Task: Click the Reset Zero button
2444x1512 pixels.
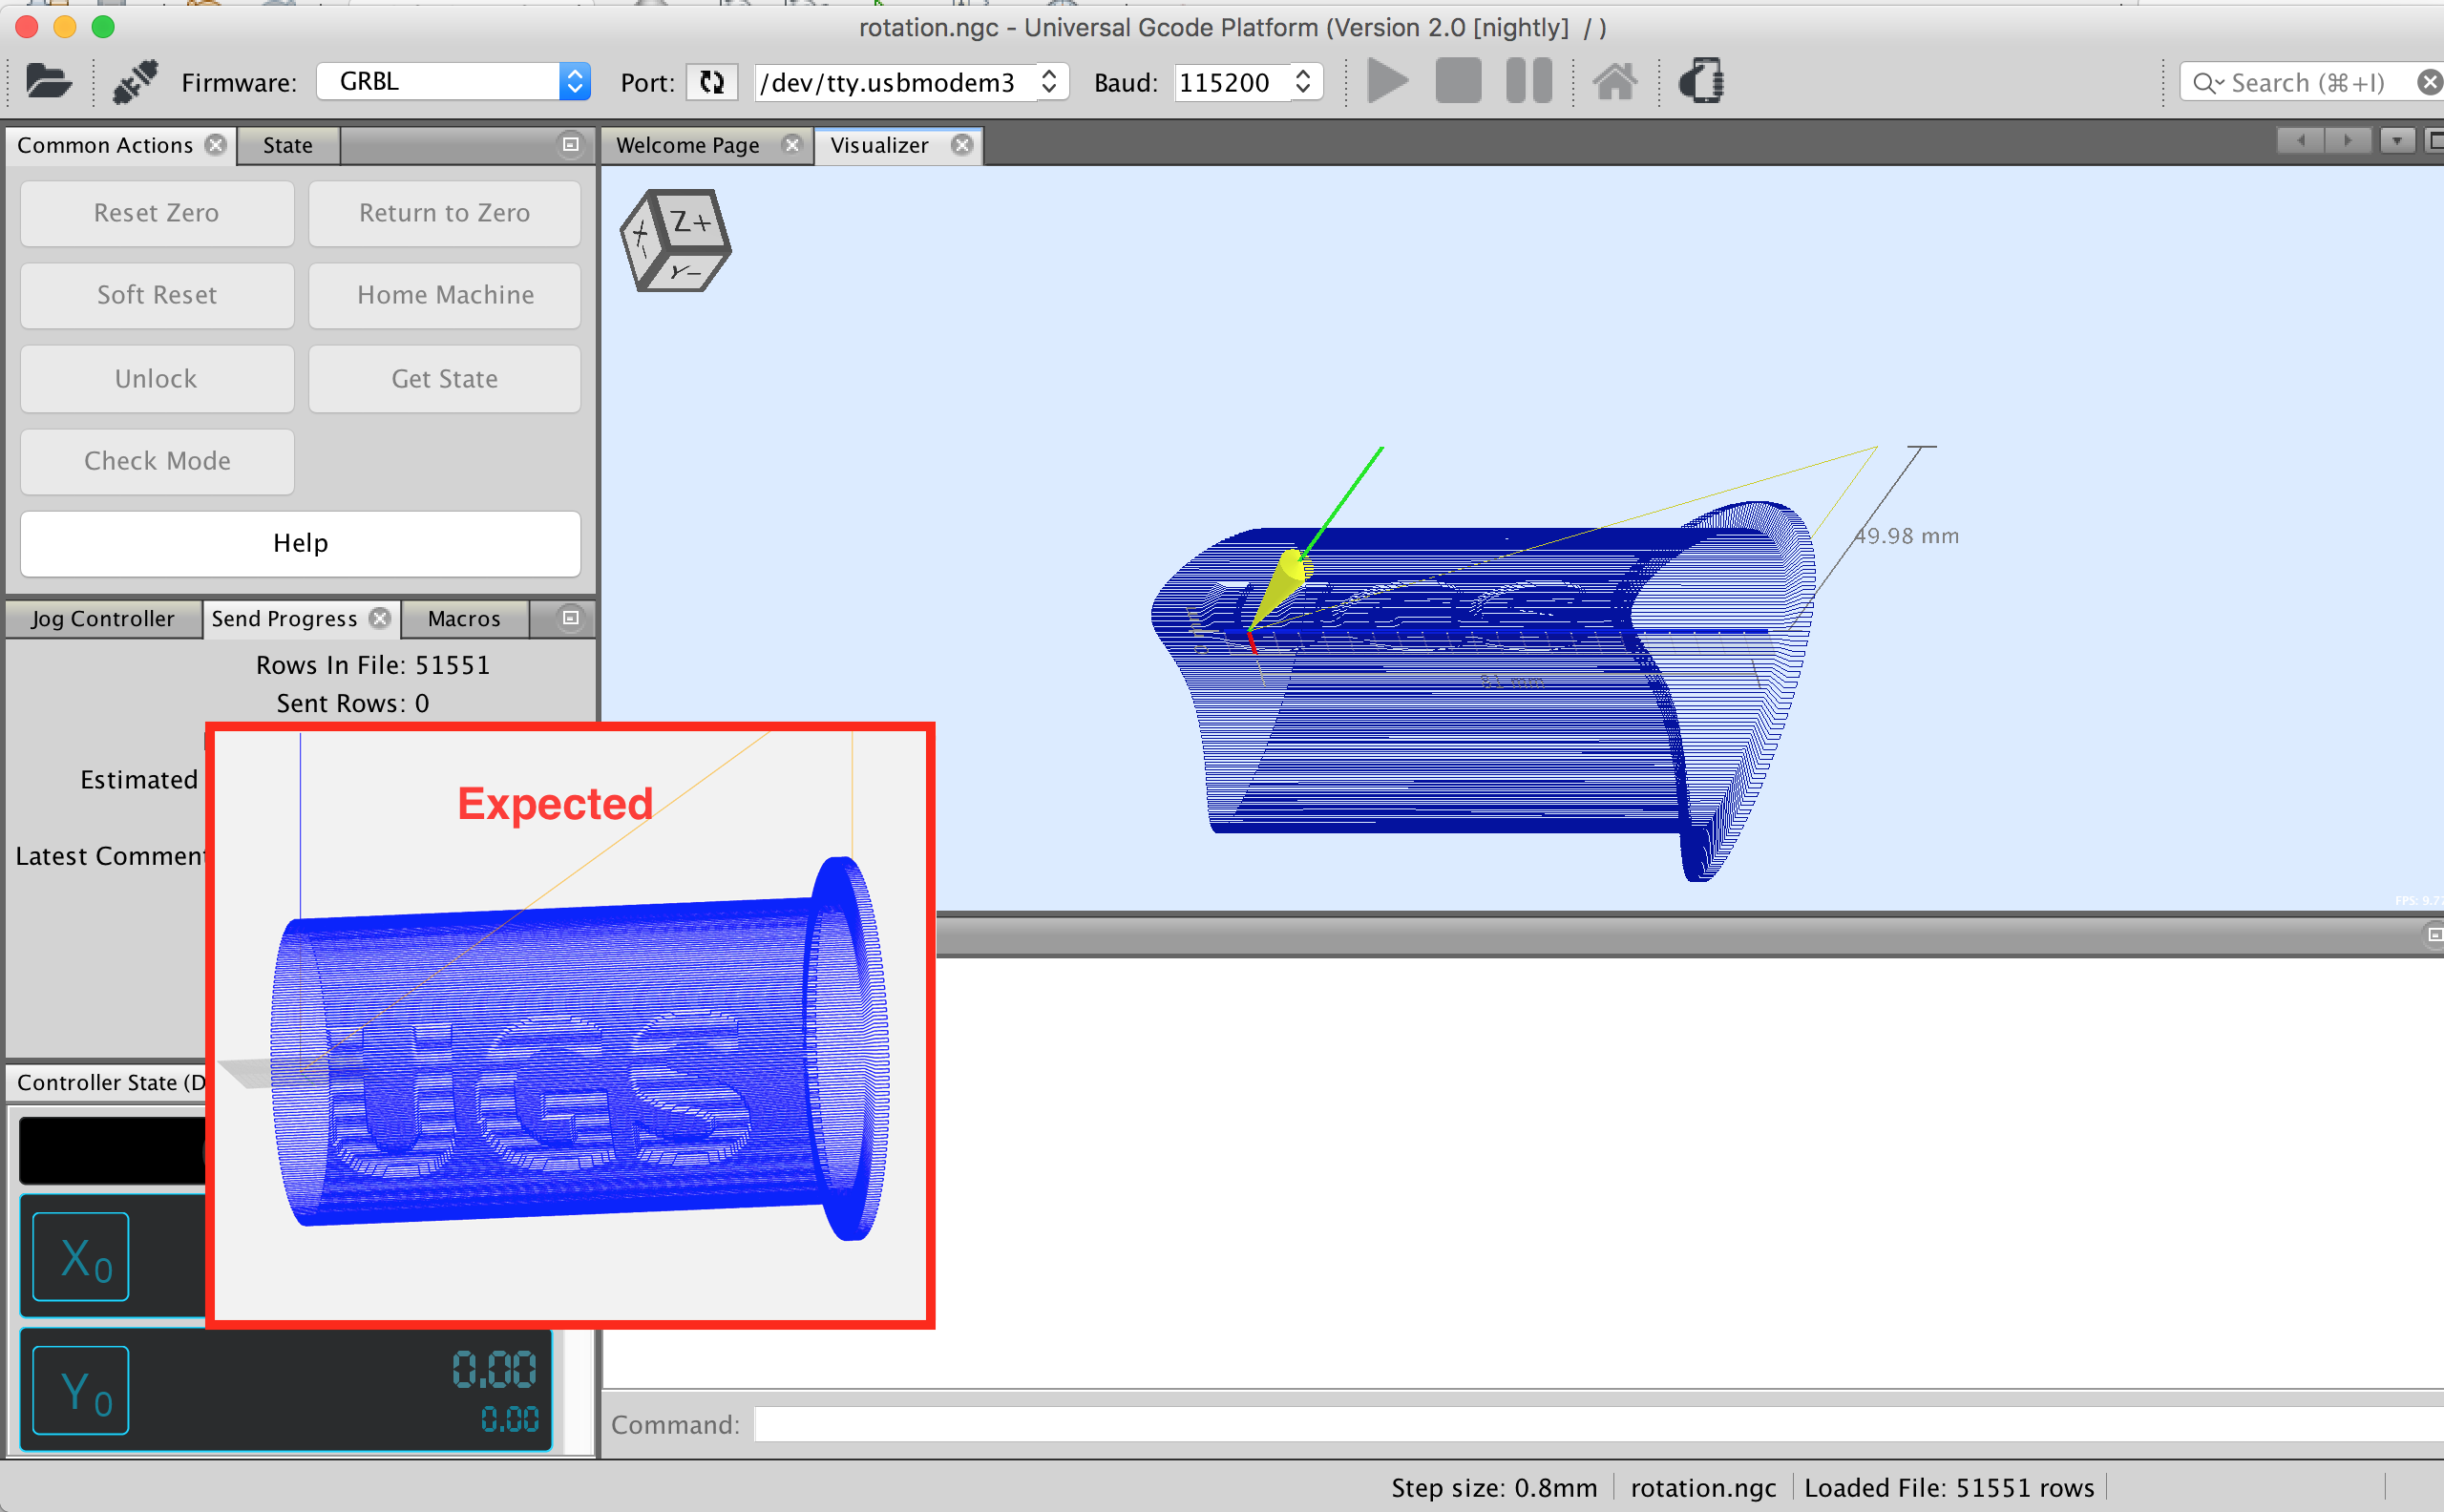Action: [x=157, y=213]
